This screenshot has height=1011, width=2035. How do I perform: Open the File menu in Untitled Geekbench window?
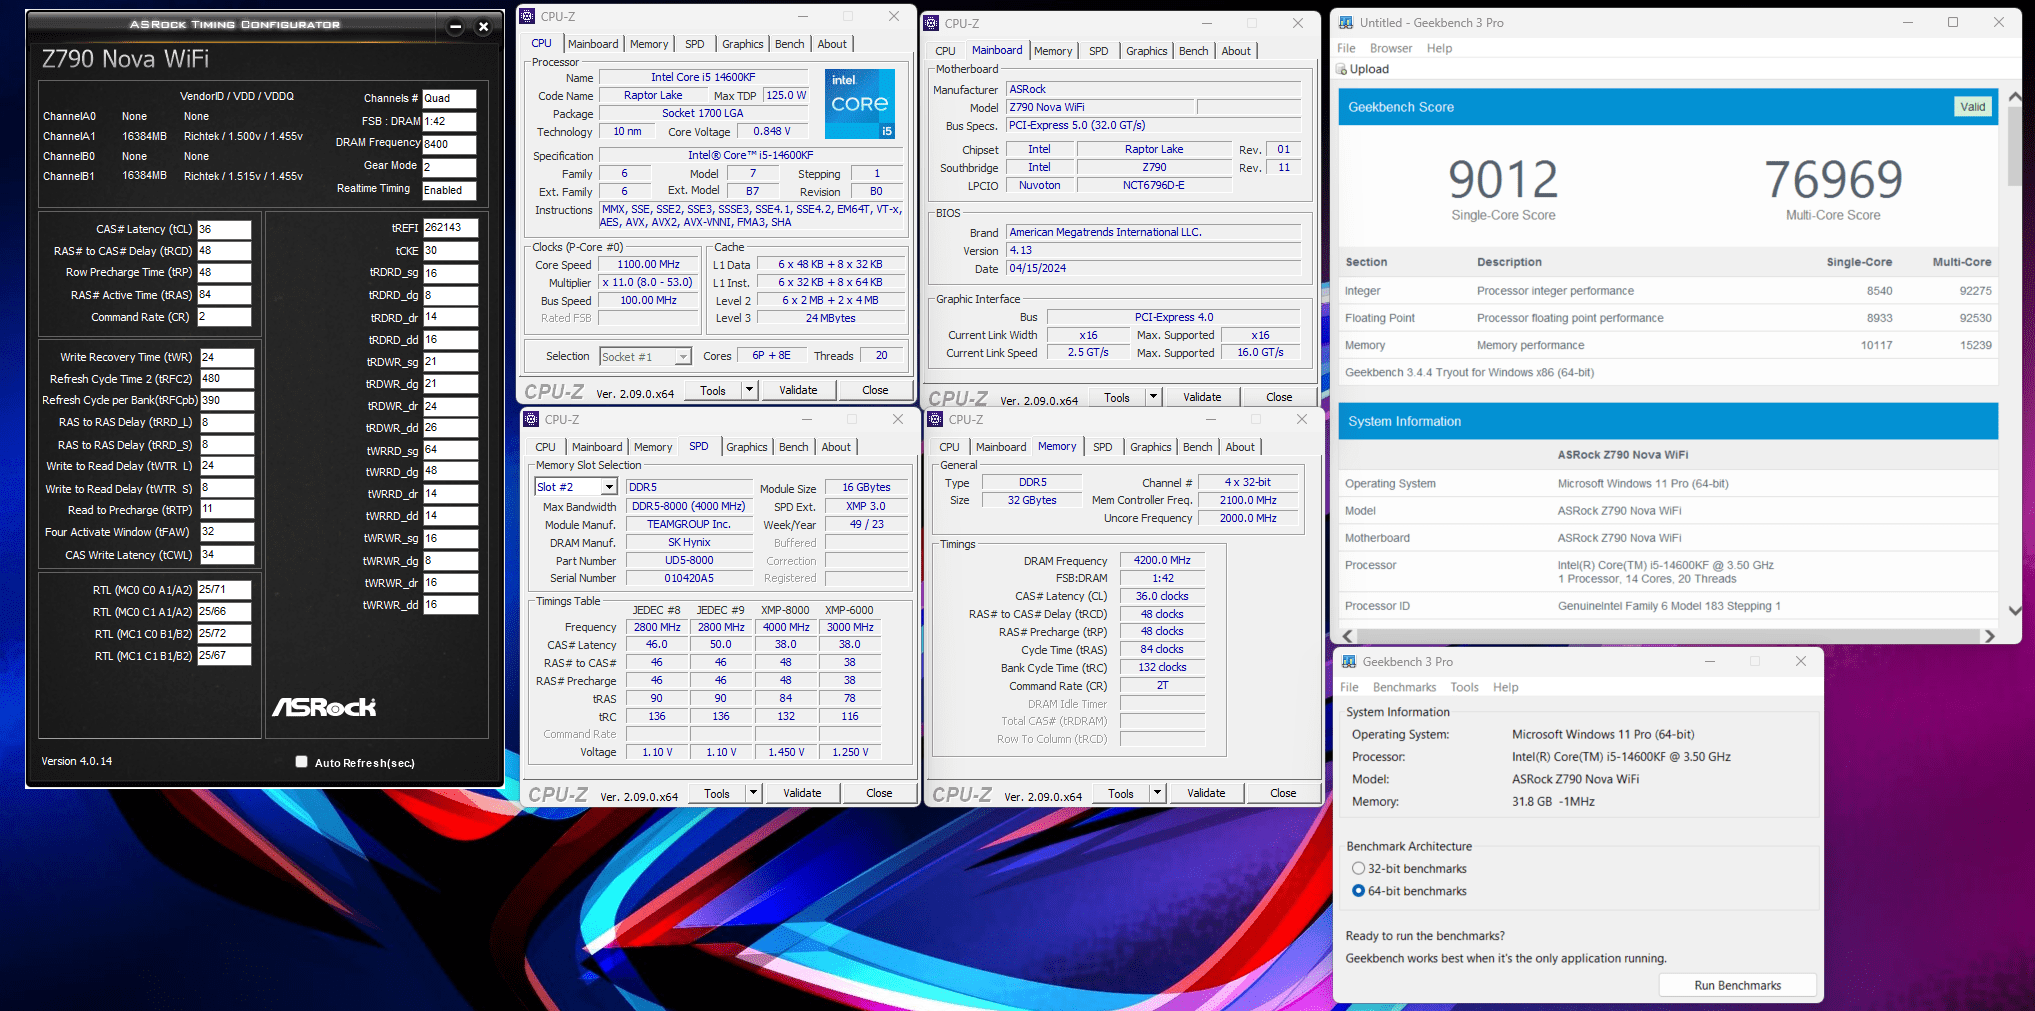(1346, 48)
